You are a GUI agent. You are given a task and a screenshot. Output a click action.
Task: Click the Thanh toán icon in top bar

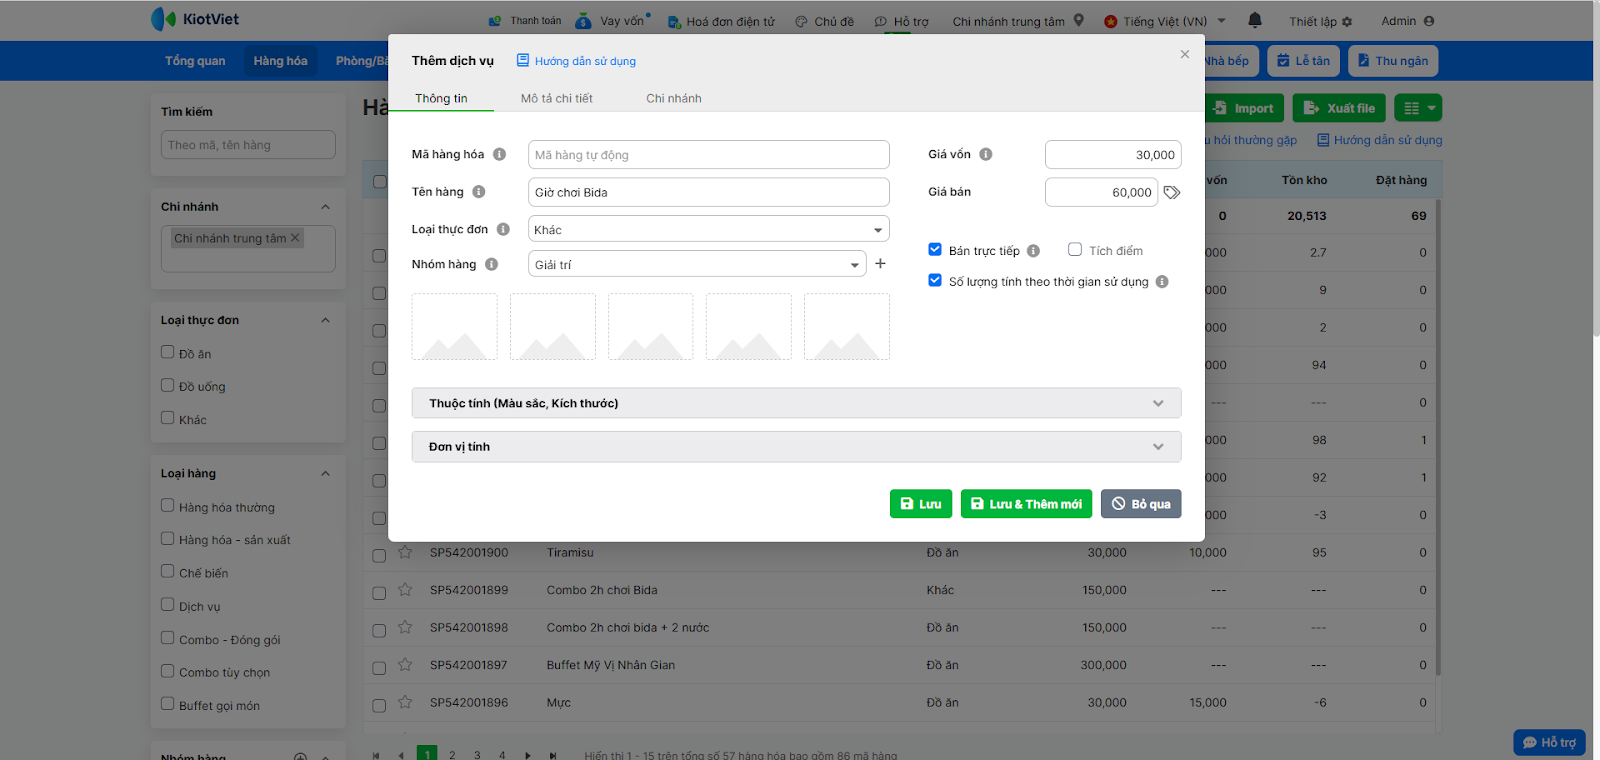click(x=495, y=21)
